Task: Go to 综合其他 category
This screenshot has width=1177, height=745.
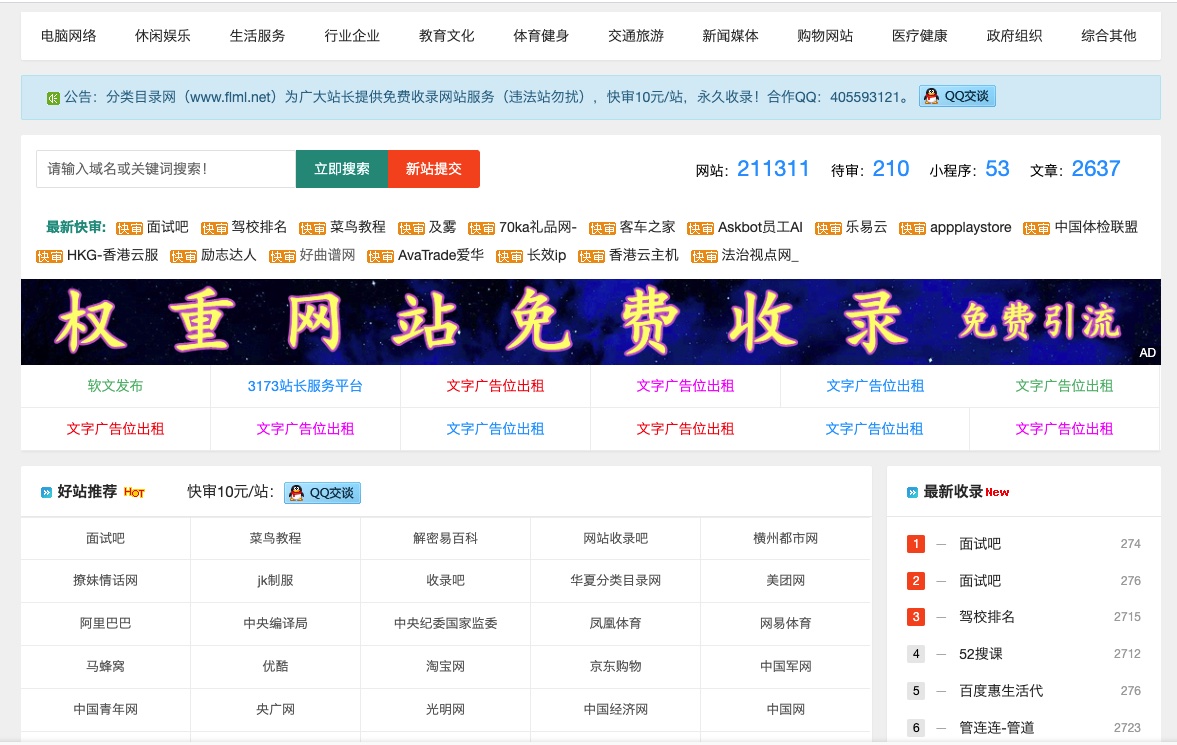Action: coord(1109,35)
